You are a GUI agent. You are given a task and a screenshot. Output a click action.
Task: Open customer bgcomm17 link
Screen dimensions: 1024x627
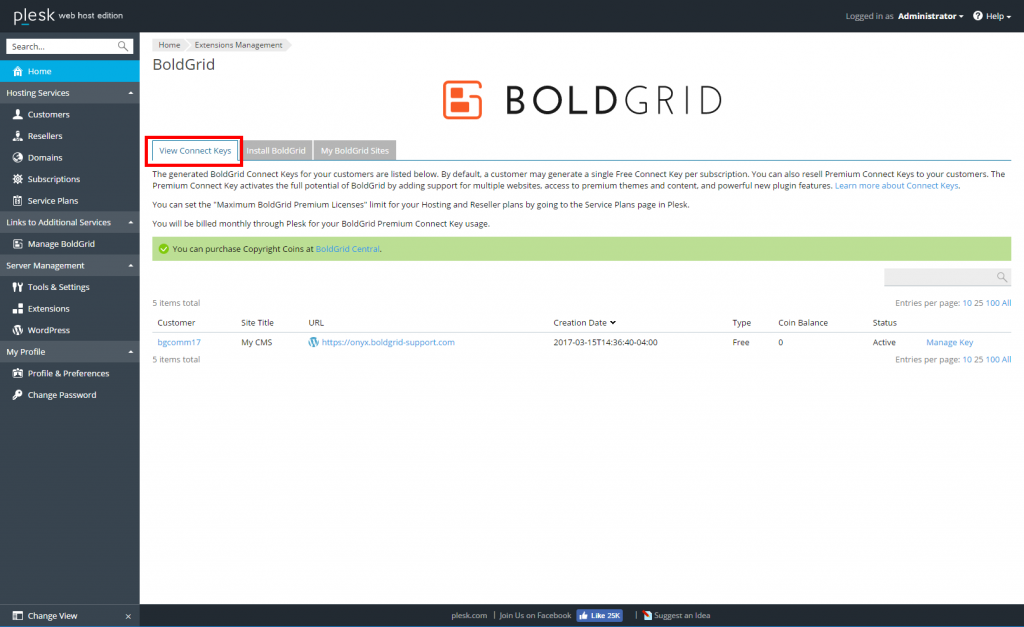pos(179,342)
